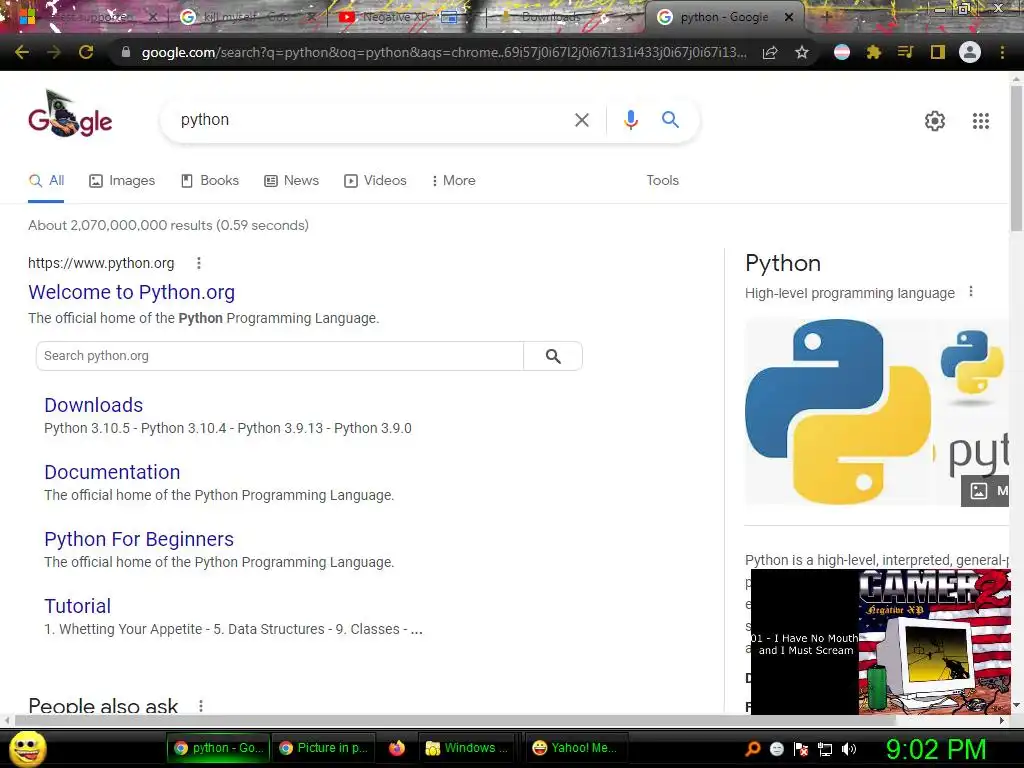Click the 9:02 PM clock
Image resolution: width=1024 pixels, height=768 pixels.
tap(935, 749)
